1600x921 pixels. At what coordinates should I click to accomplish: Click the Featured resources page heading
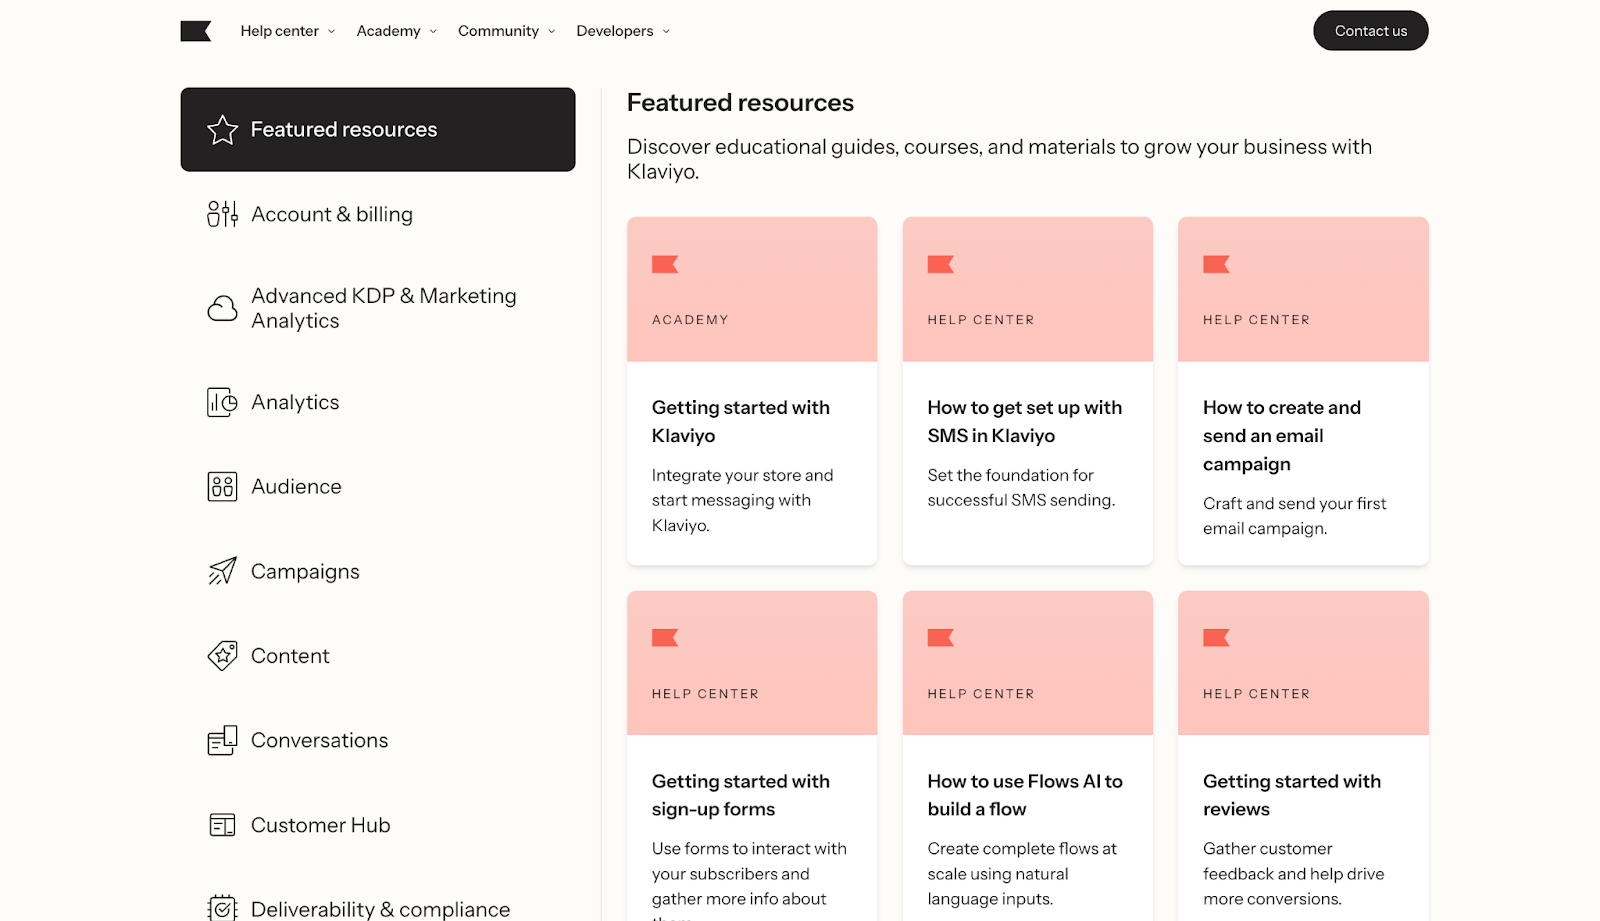tap(740, 103)
